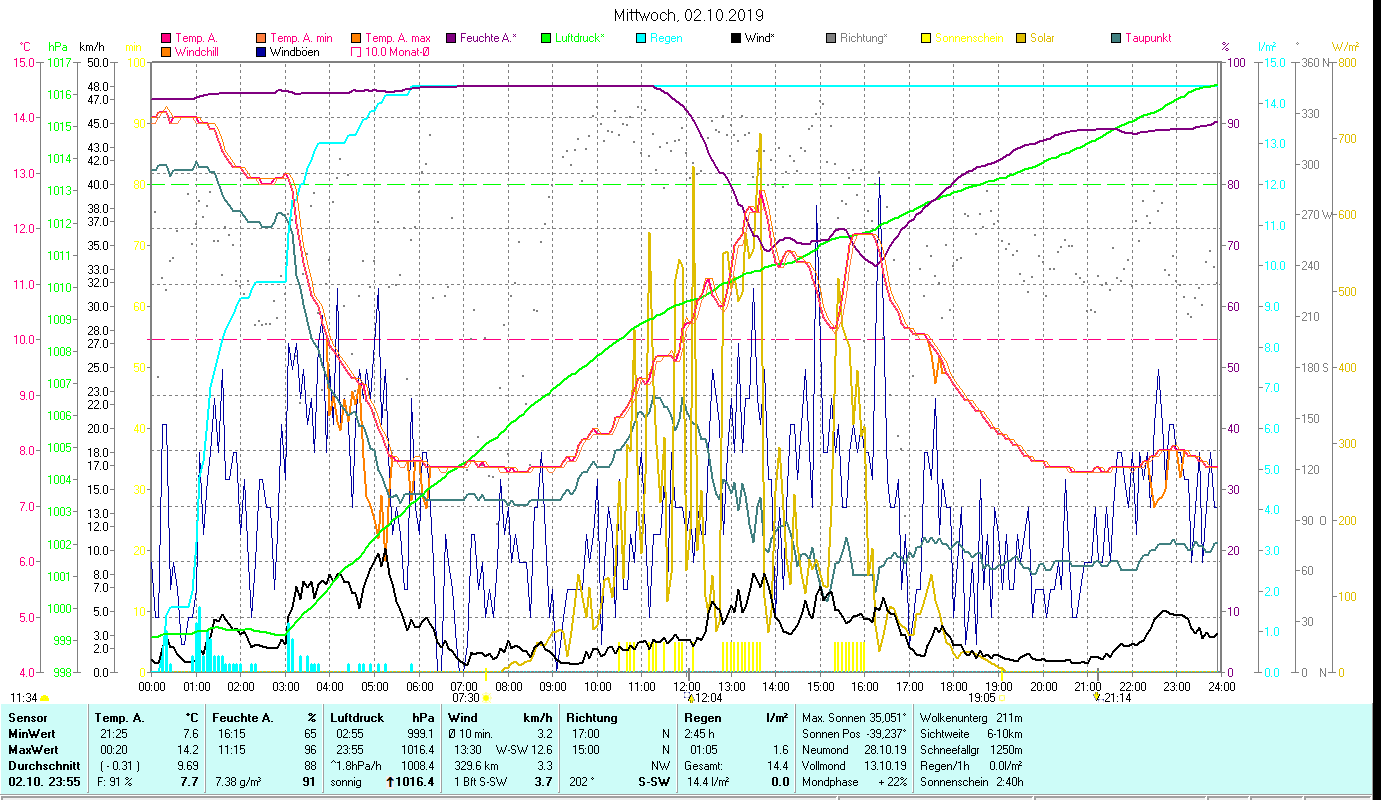Image resolution: width=1381 pixels, height=800 pixels.
Task: Click the 7.38 g/m³ humidity value
Action: [239, 782]
